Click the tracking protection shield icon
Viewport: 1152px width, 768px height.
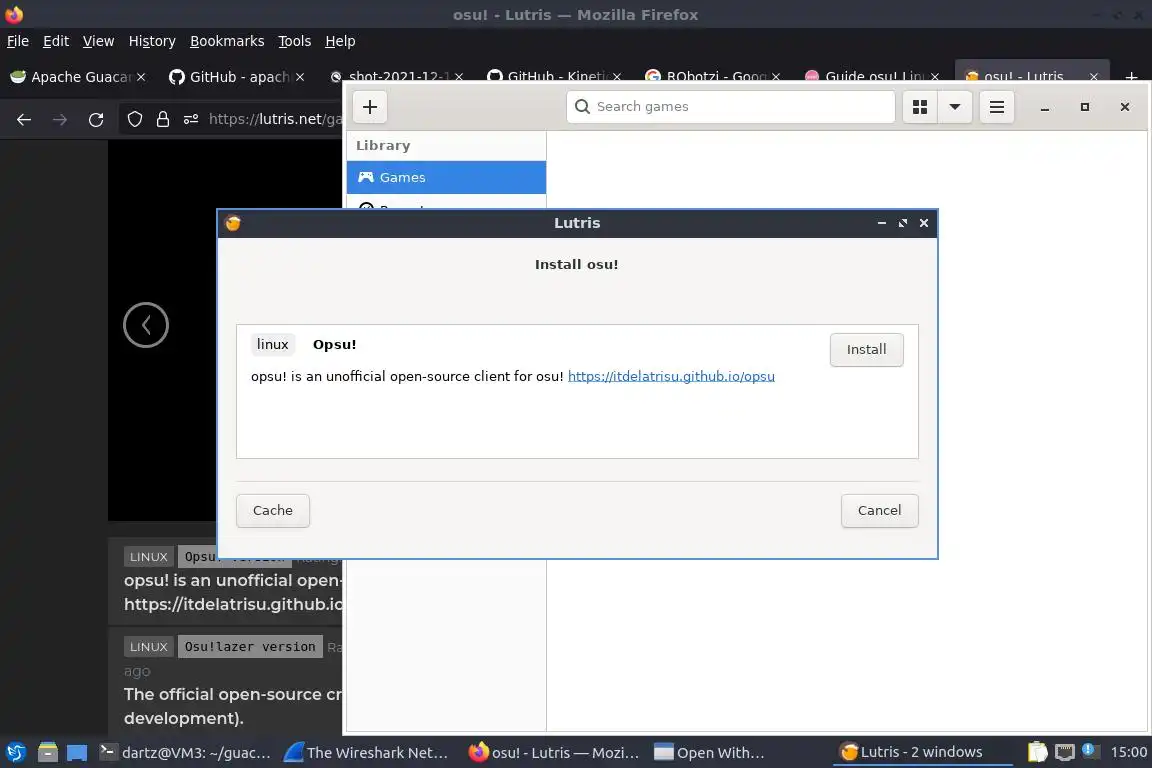pos(134,119)
